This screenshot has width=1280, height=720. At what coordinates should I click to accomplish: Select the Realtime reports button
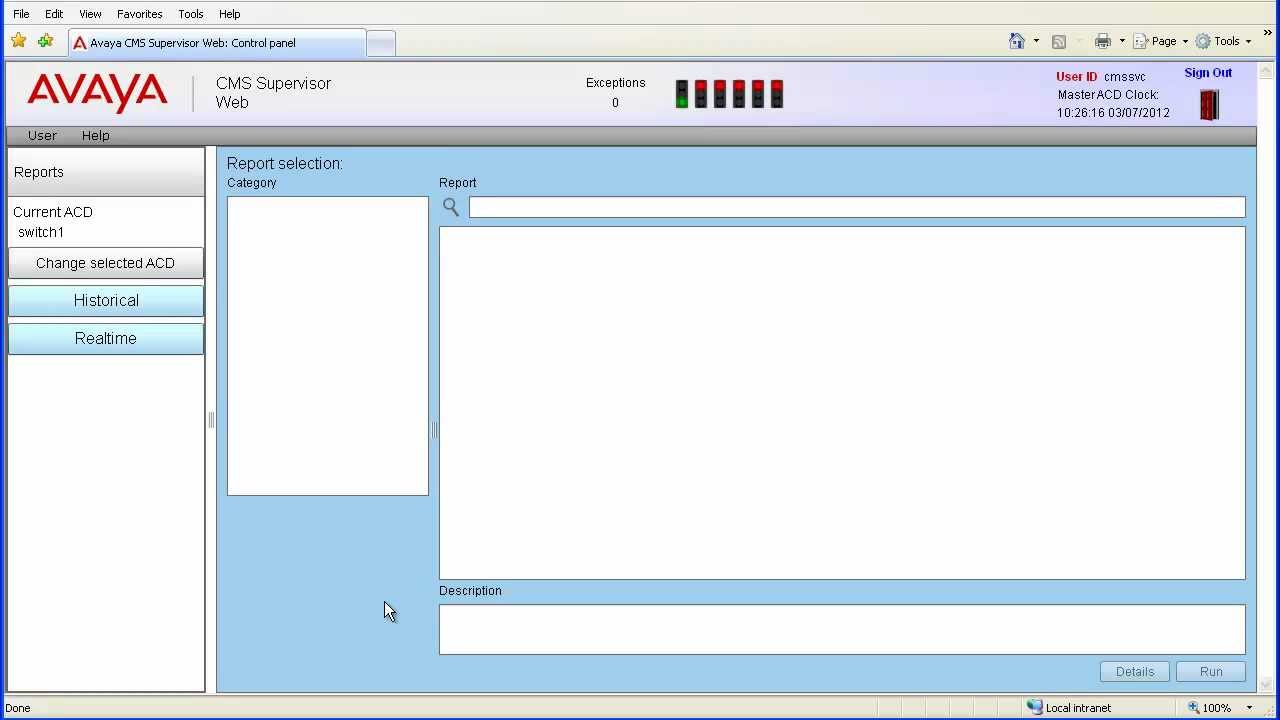pos(106,339)
